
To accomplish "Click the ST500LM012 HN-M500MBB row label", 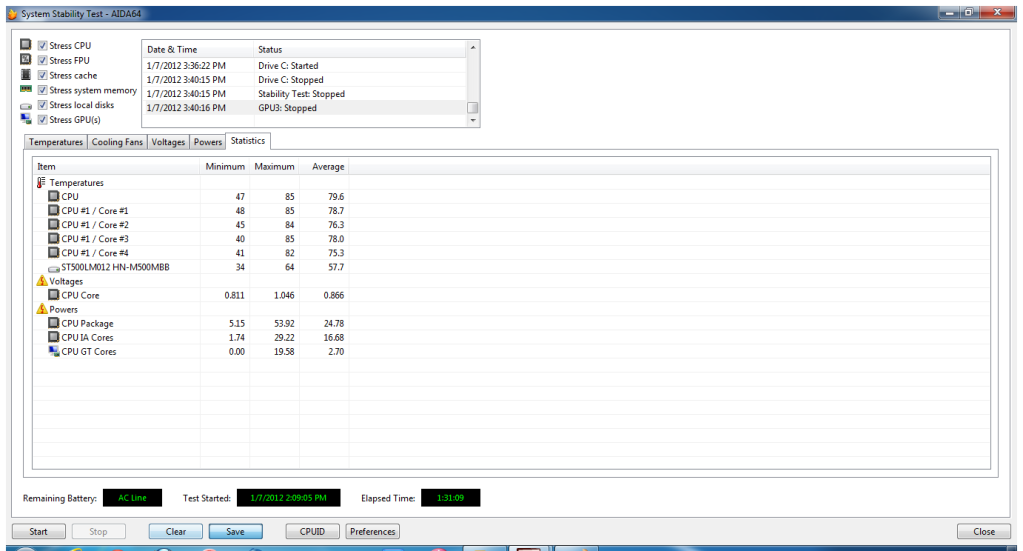I will coord(115,267).
